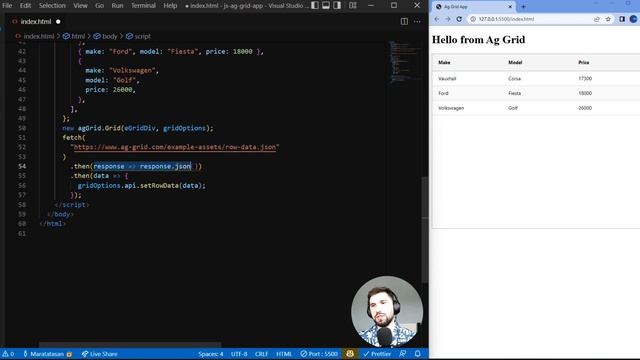
Task: Click the editor vertical scrollbar
Action: coord(424,230)
